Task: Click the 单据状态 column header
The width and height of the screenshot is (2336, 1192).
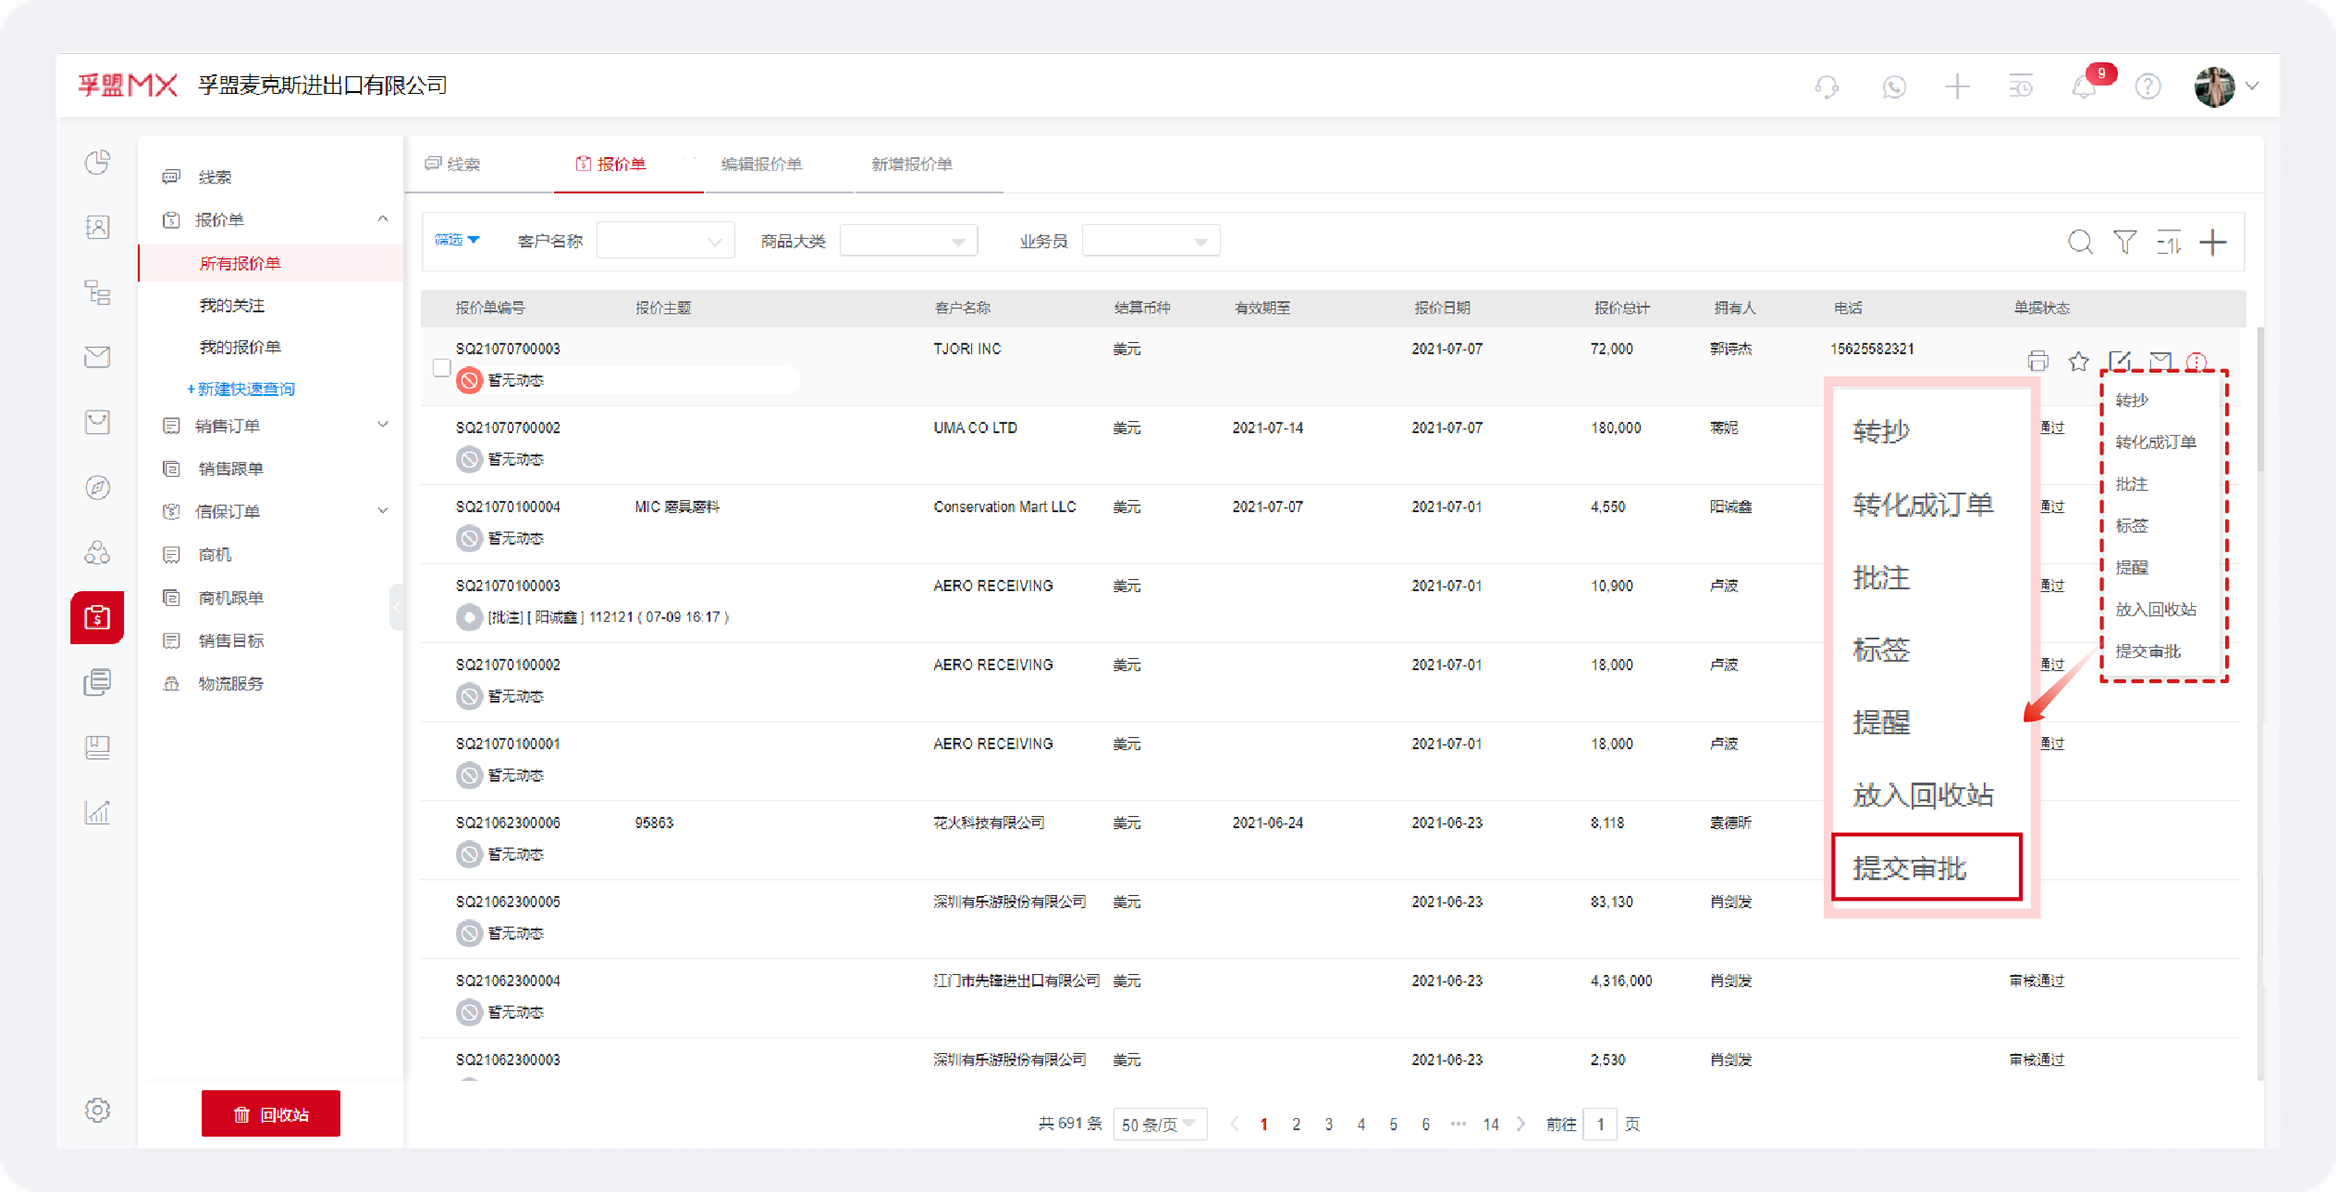Action: [2042, 308]
